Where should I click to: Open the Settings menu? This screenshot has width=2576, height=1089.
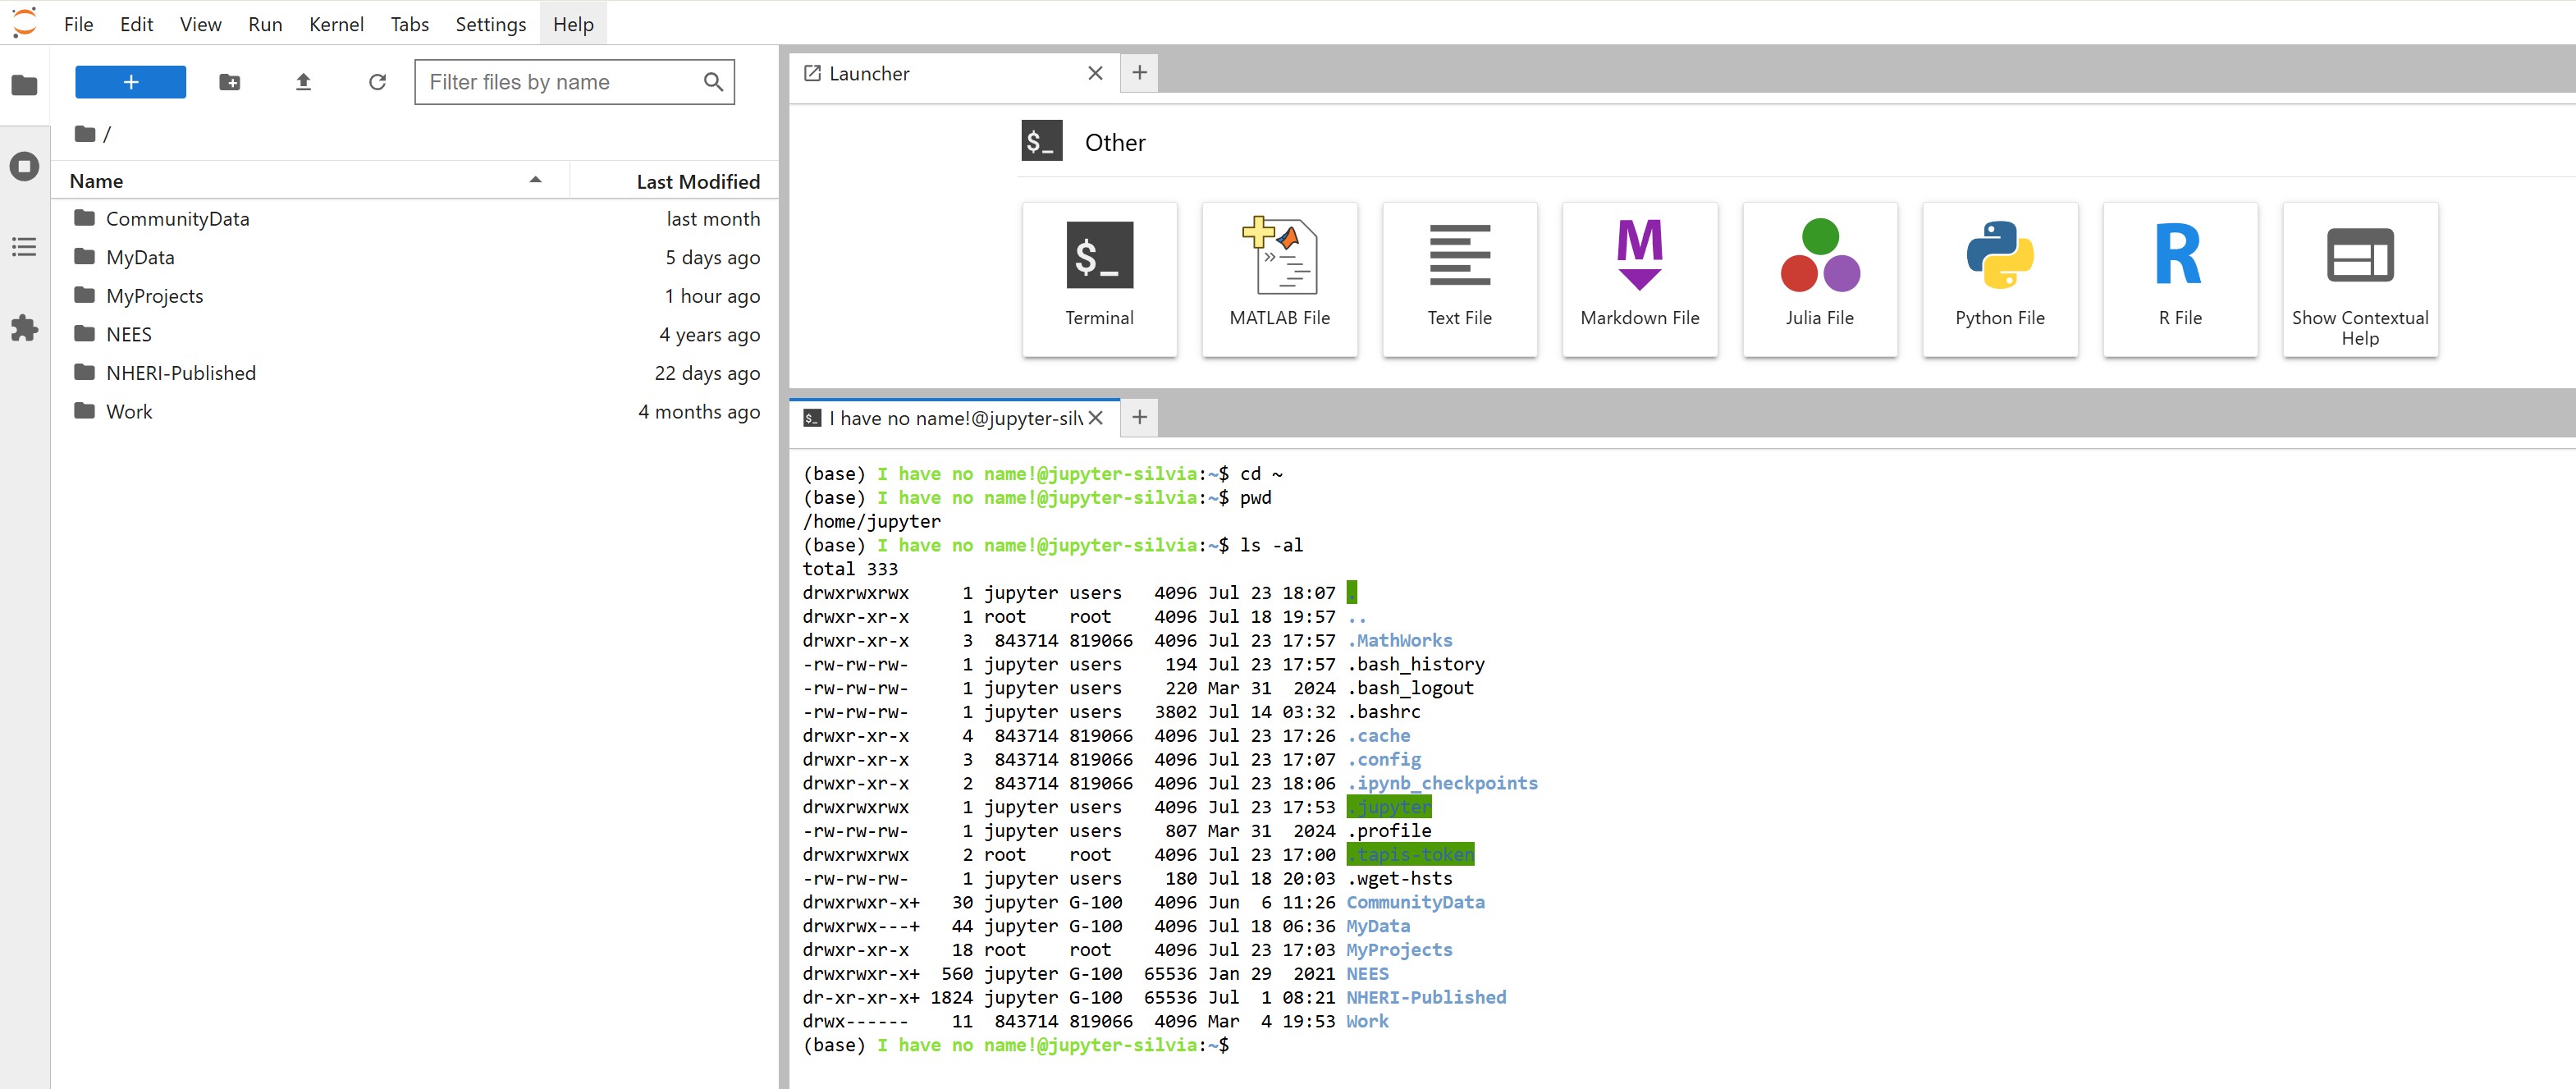tap(490, 24)
